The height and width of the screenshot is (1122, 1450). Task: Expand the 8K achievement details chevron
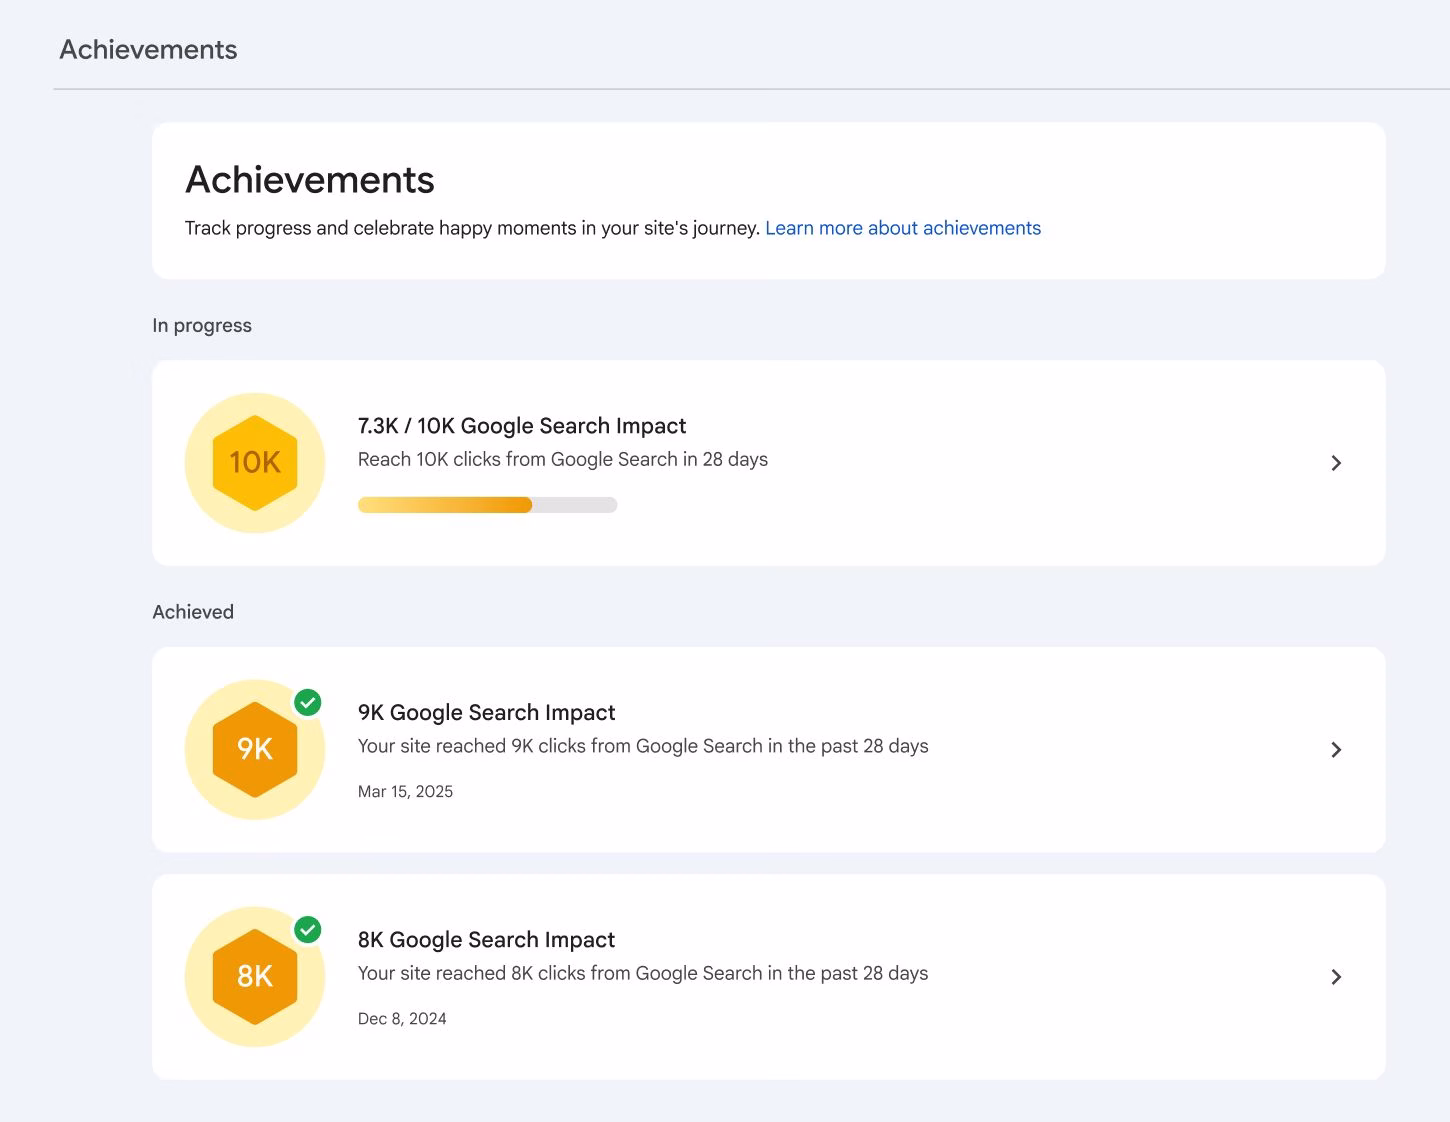click(1336, 976)
